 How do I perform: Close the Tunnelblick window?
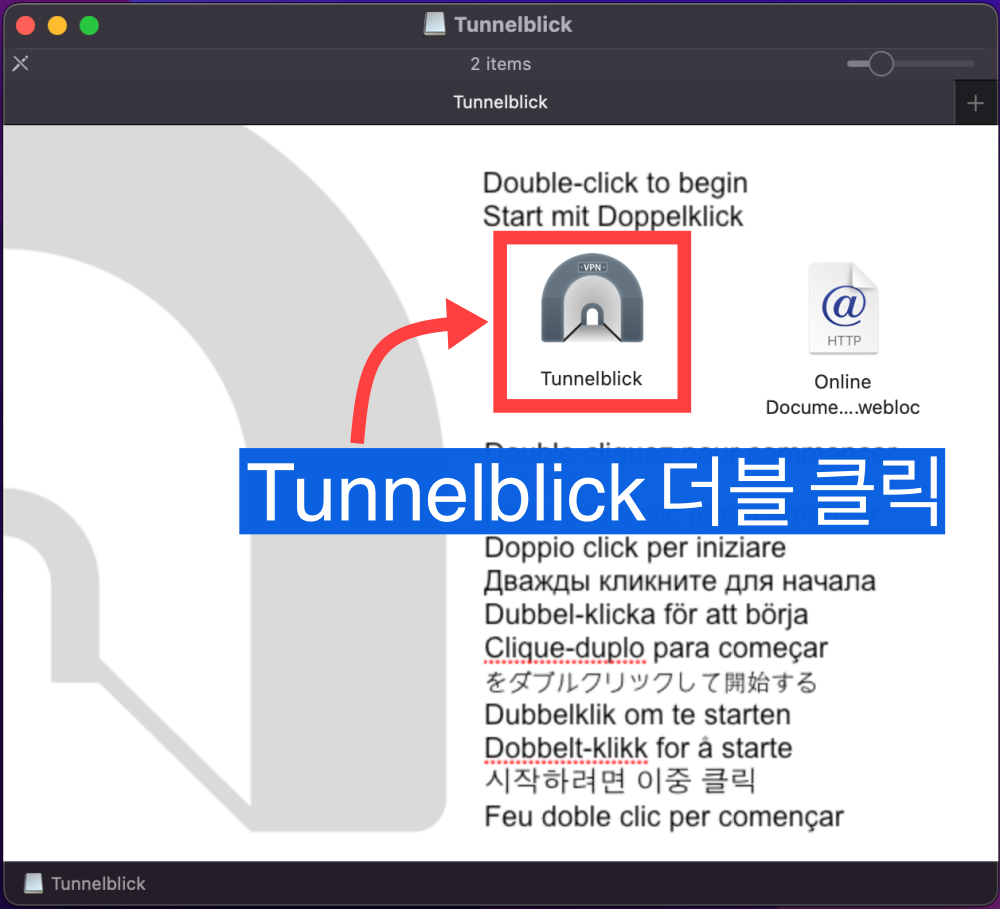tap(26, 26)
